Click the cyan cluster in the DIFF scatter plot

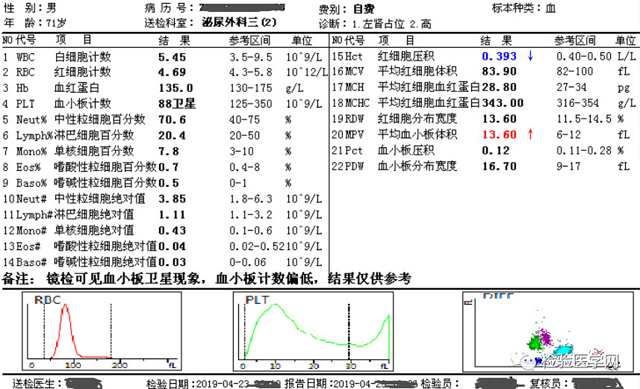563,350
